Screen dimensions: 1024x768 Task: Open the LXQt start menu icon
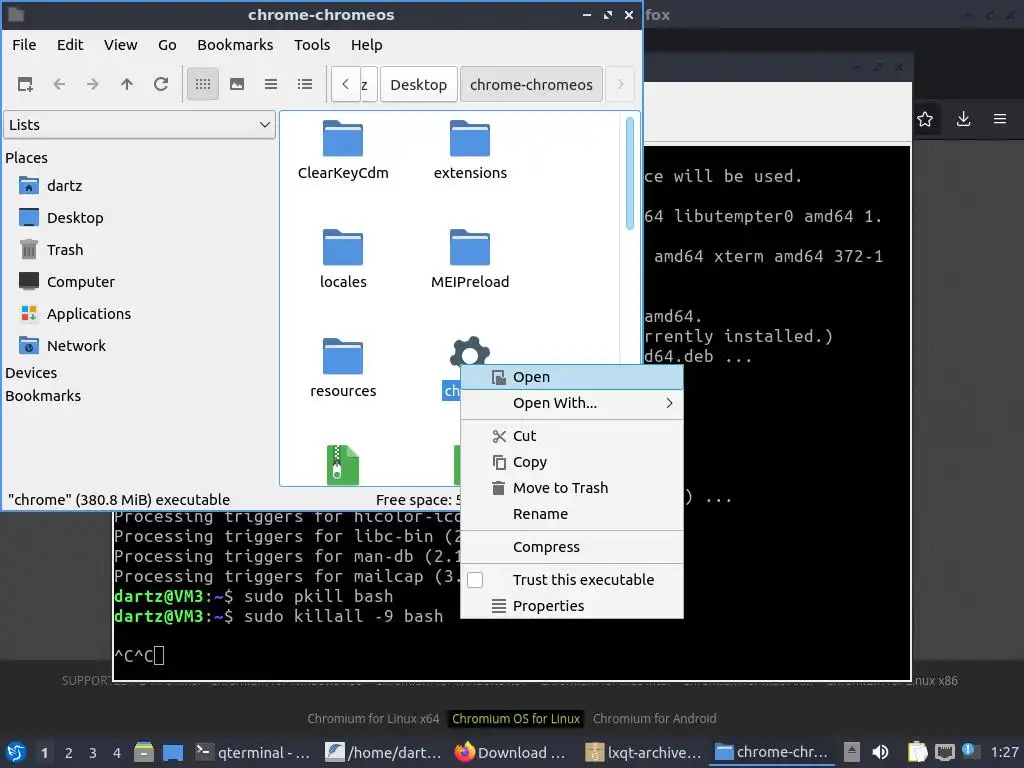16,752
